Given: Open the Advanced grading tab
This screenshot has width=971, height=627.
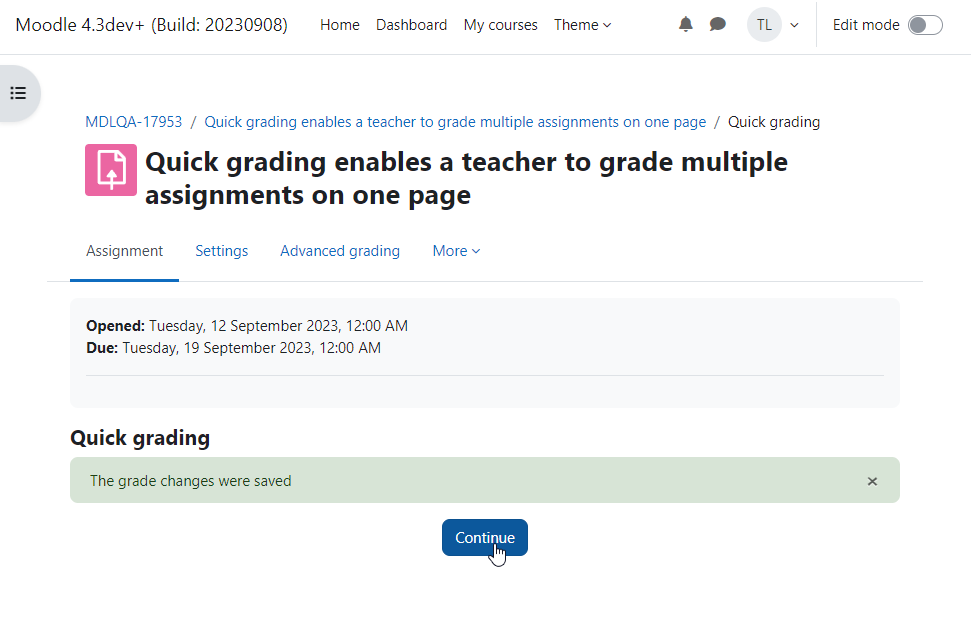Looking at the screenshot, I should [x=340, y=251].
